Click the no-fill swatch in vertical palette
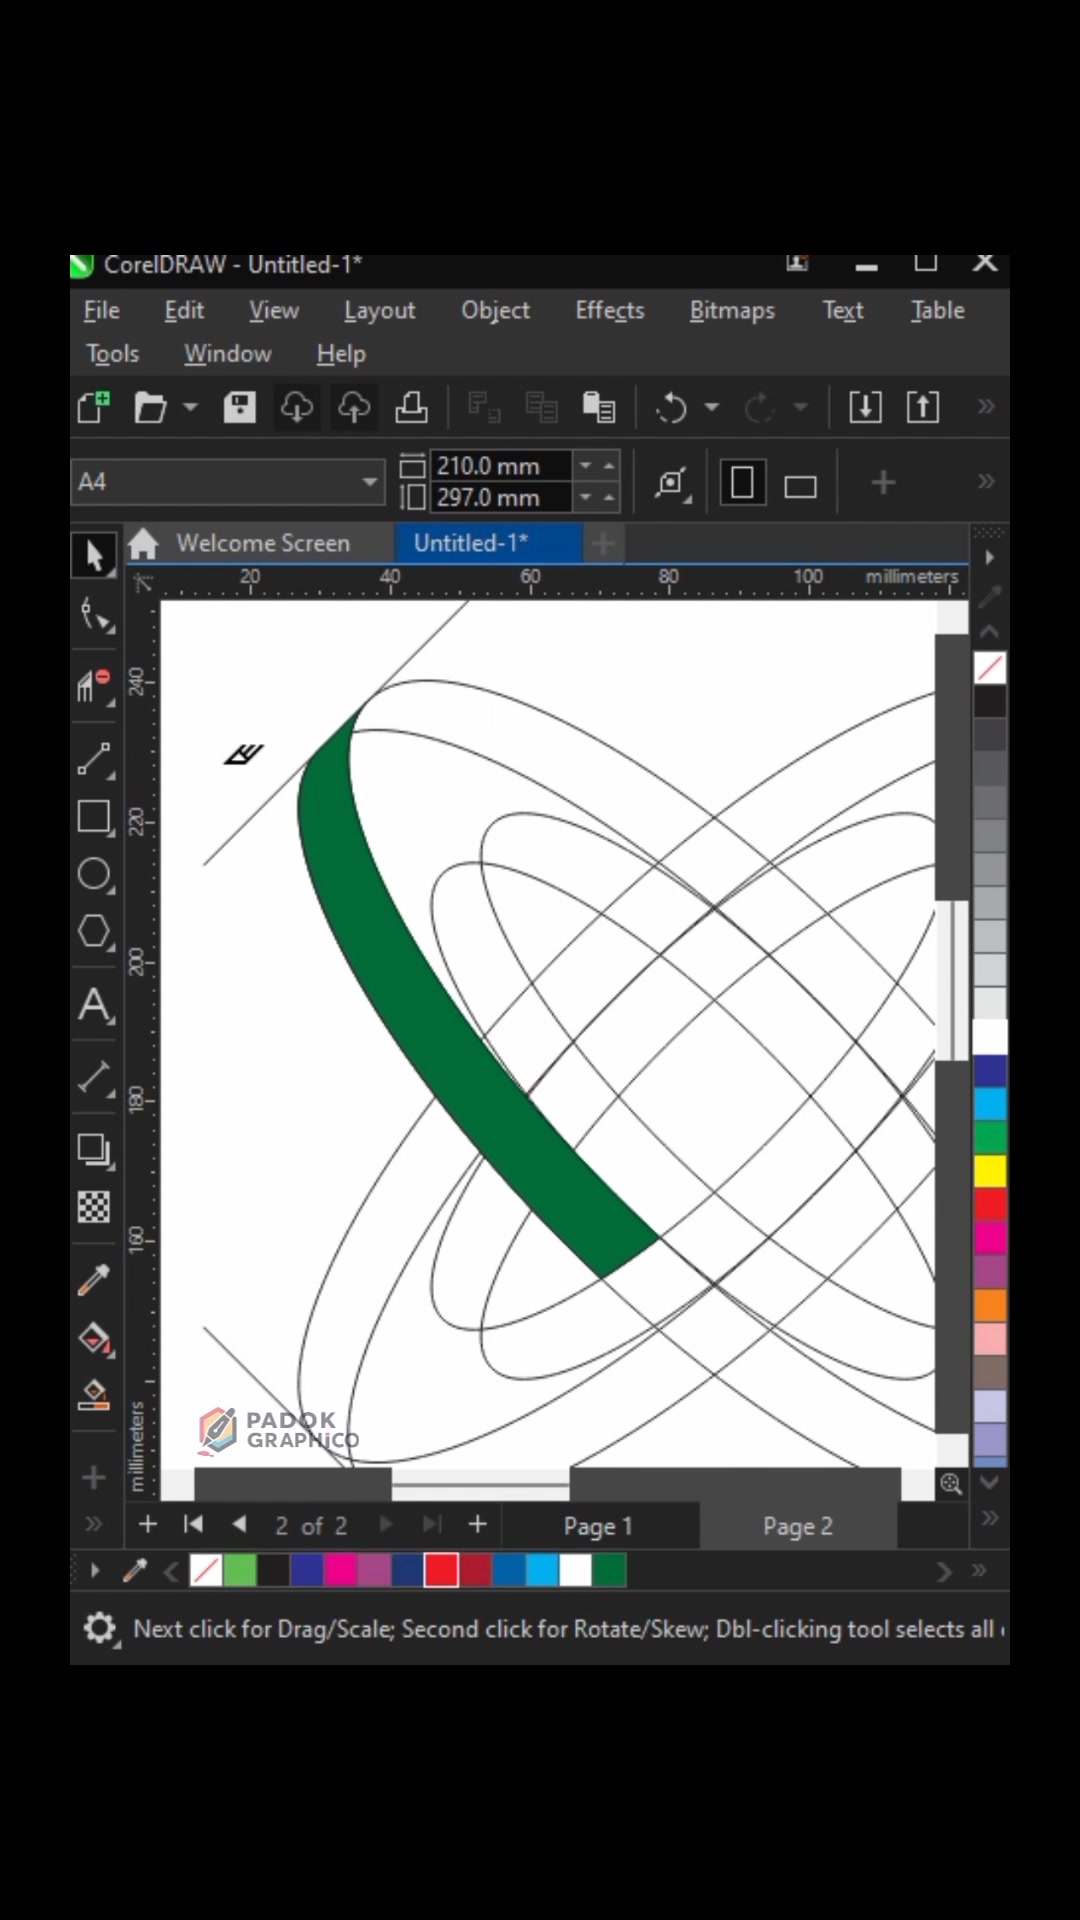The image size is (1080, 1920). coord(990,667)
